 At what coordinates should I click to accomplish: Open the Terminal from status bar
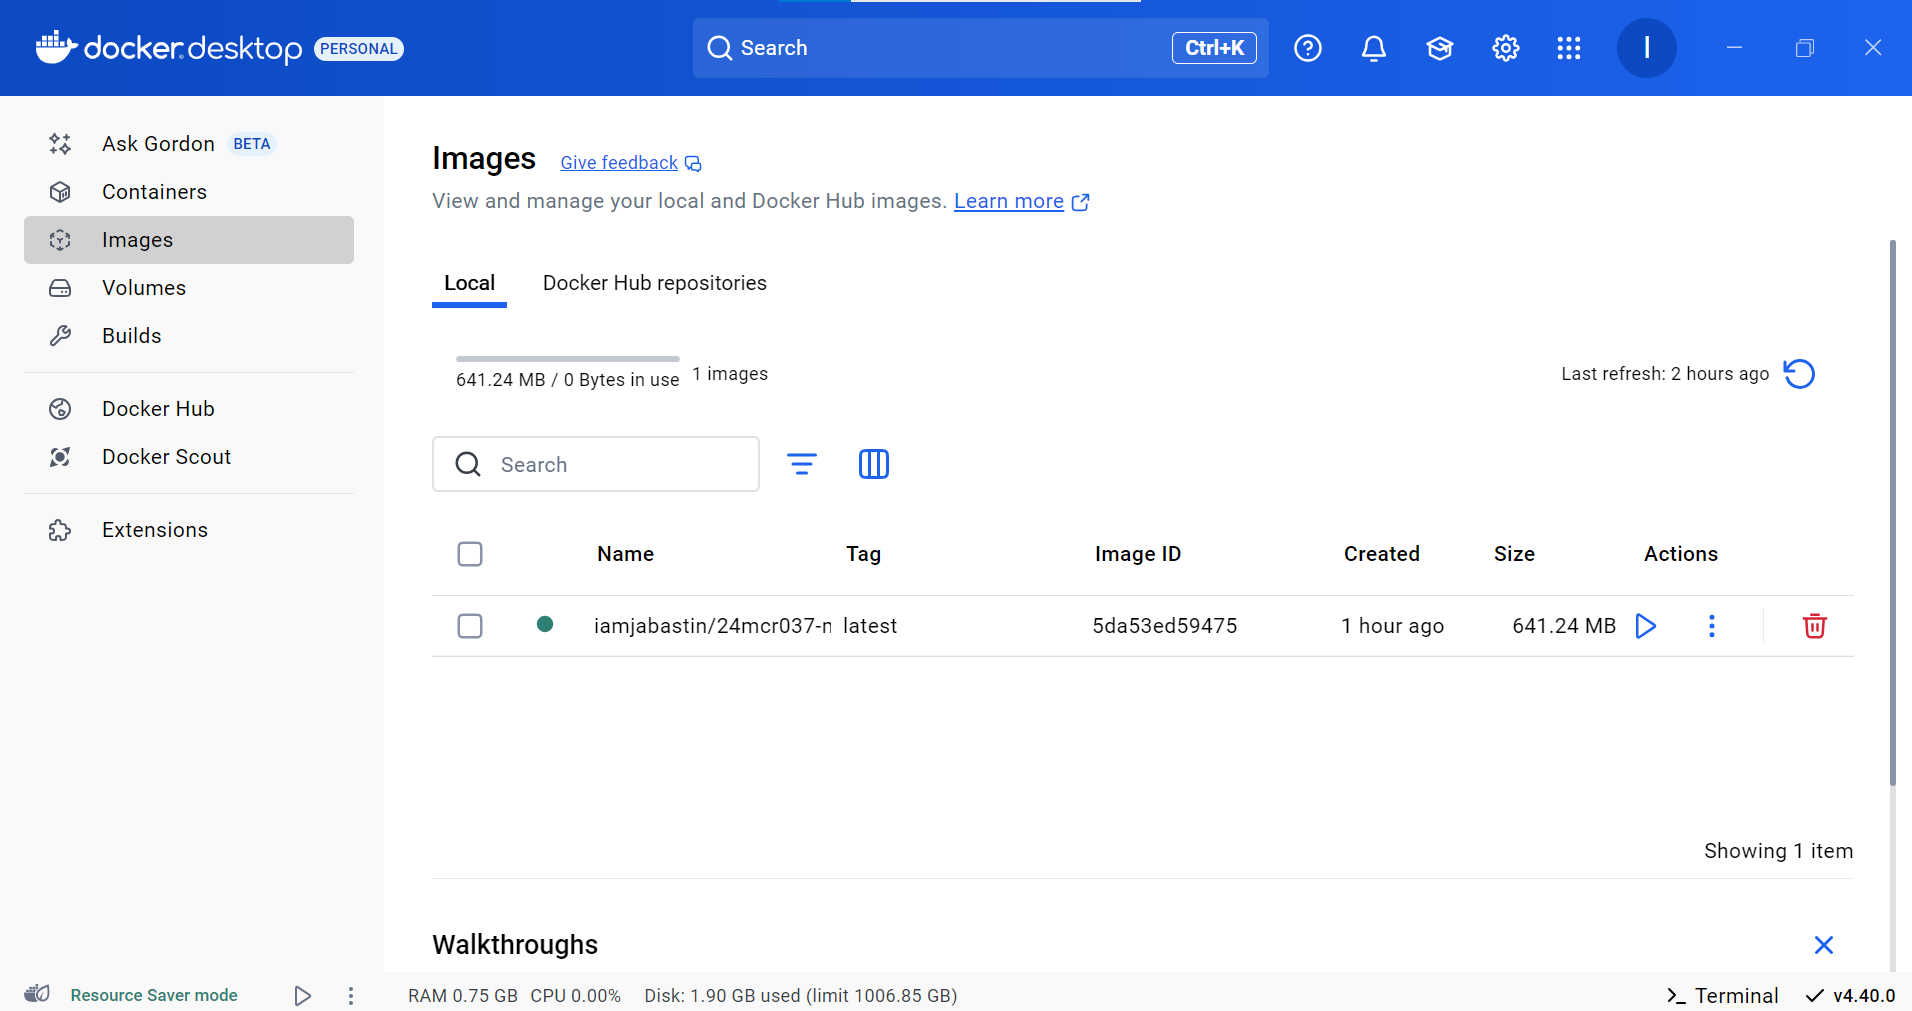[1722, 996]
